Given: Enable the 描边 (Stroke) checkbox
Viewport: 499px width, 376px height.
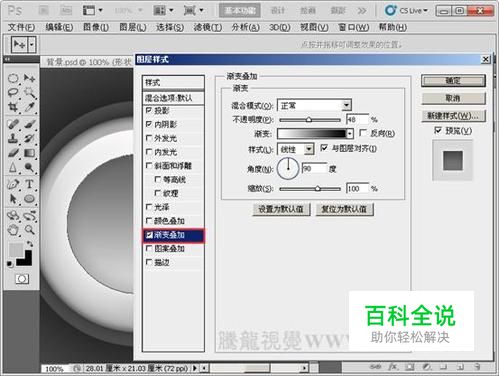Looking at the screenshot, I should [x=149, y=262].
